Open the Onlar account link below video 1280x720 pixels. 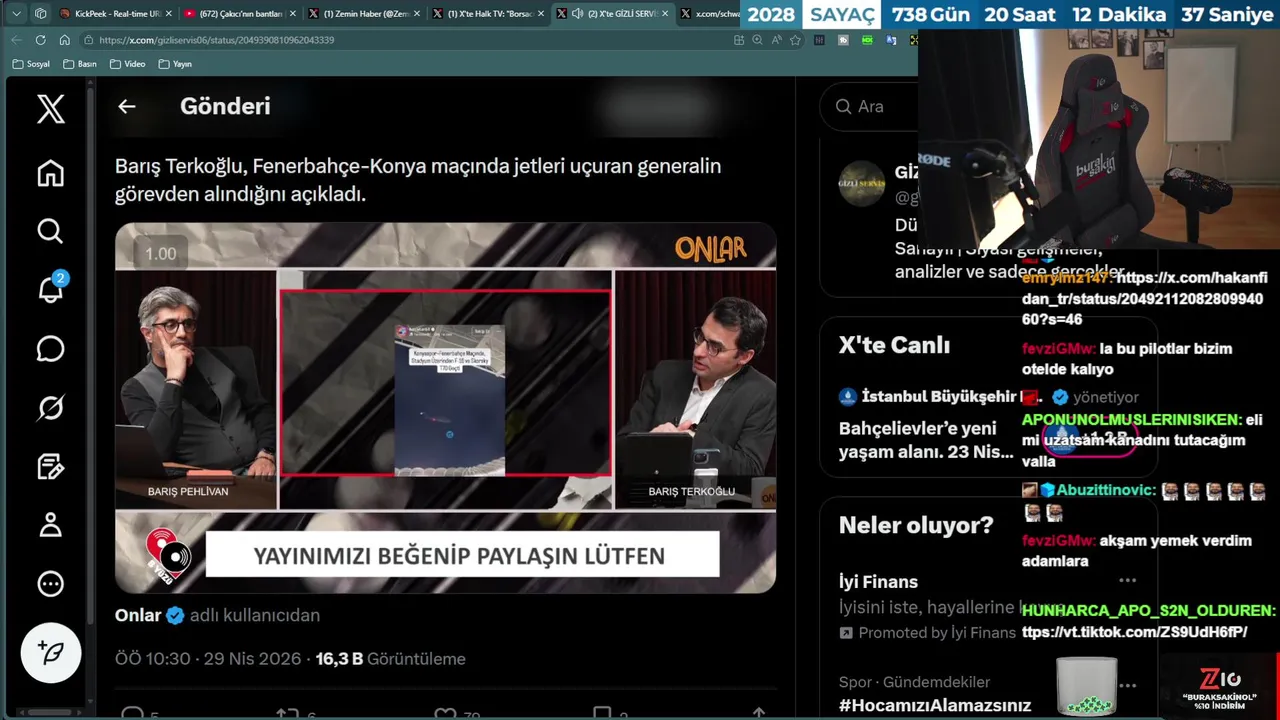pos(138,615)
